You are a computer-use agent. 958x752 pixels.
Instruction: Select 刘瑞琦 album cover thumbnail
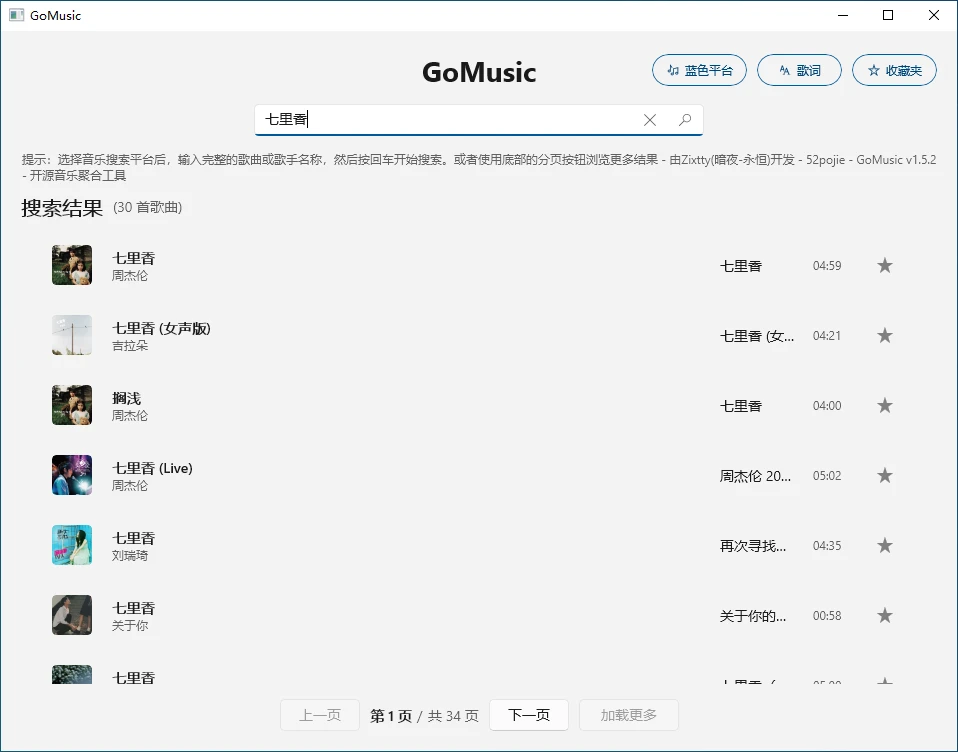coord(72,545)
